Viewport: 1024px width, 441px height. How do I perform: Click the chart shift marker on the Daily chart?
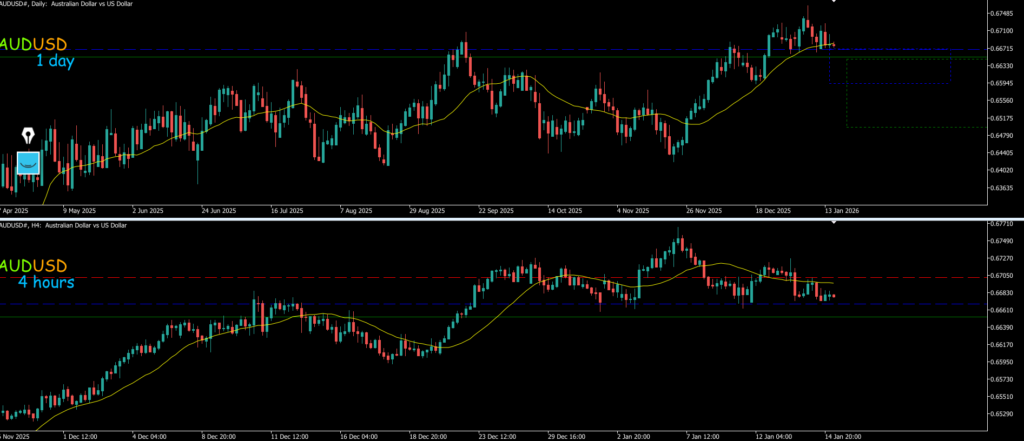[835, 2]
